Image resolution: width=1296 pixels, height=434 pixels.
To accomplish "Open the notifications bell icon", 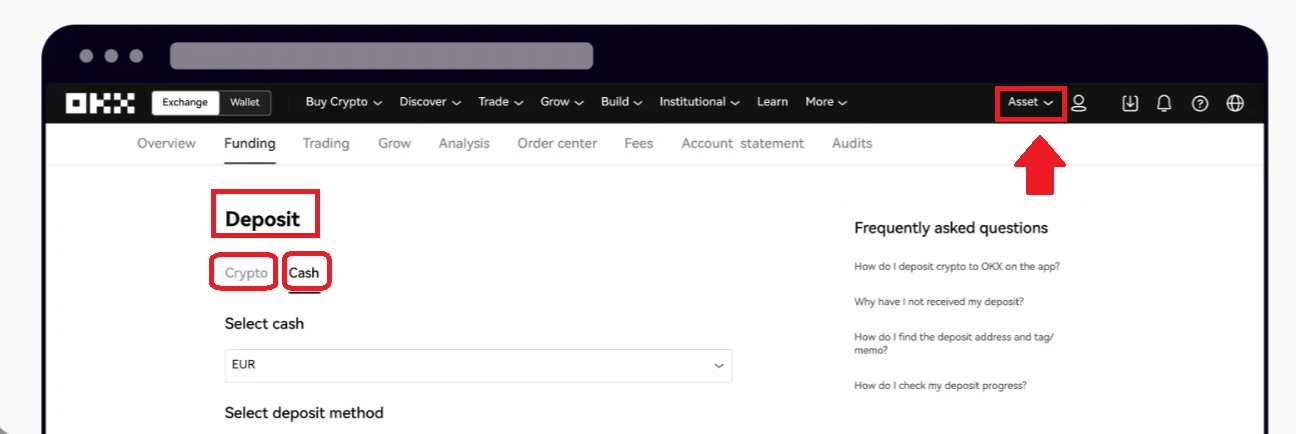I will click(1164, 103).
